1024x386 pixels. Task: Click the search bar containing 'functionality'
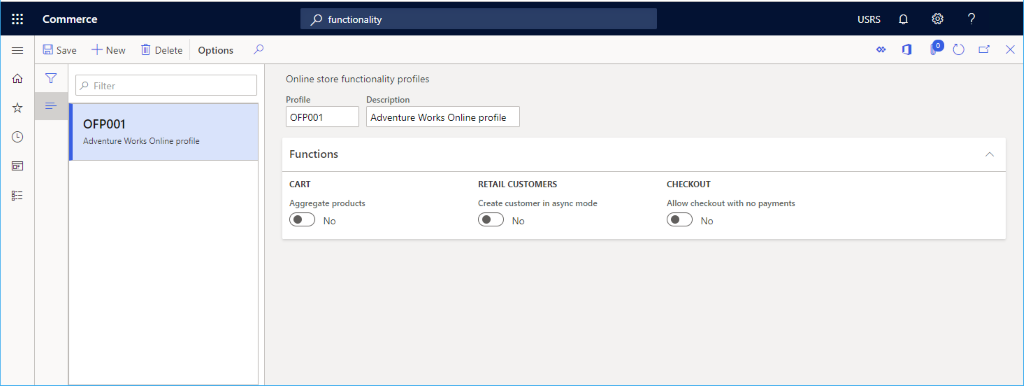click(478, 19)
